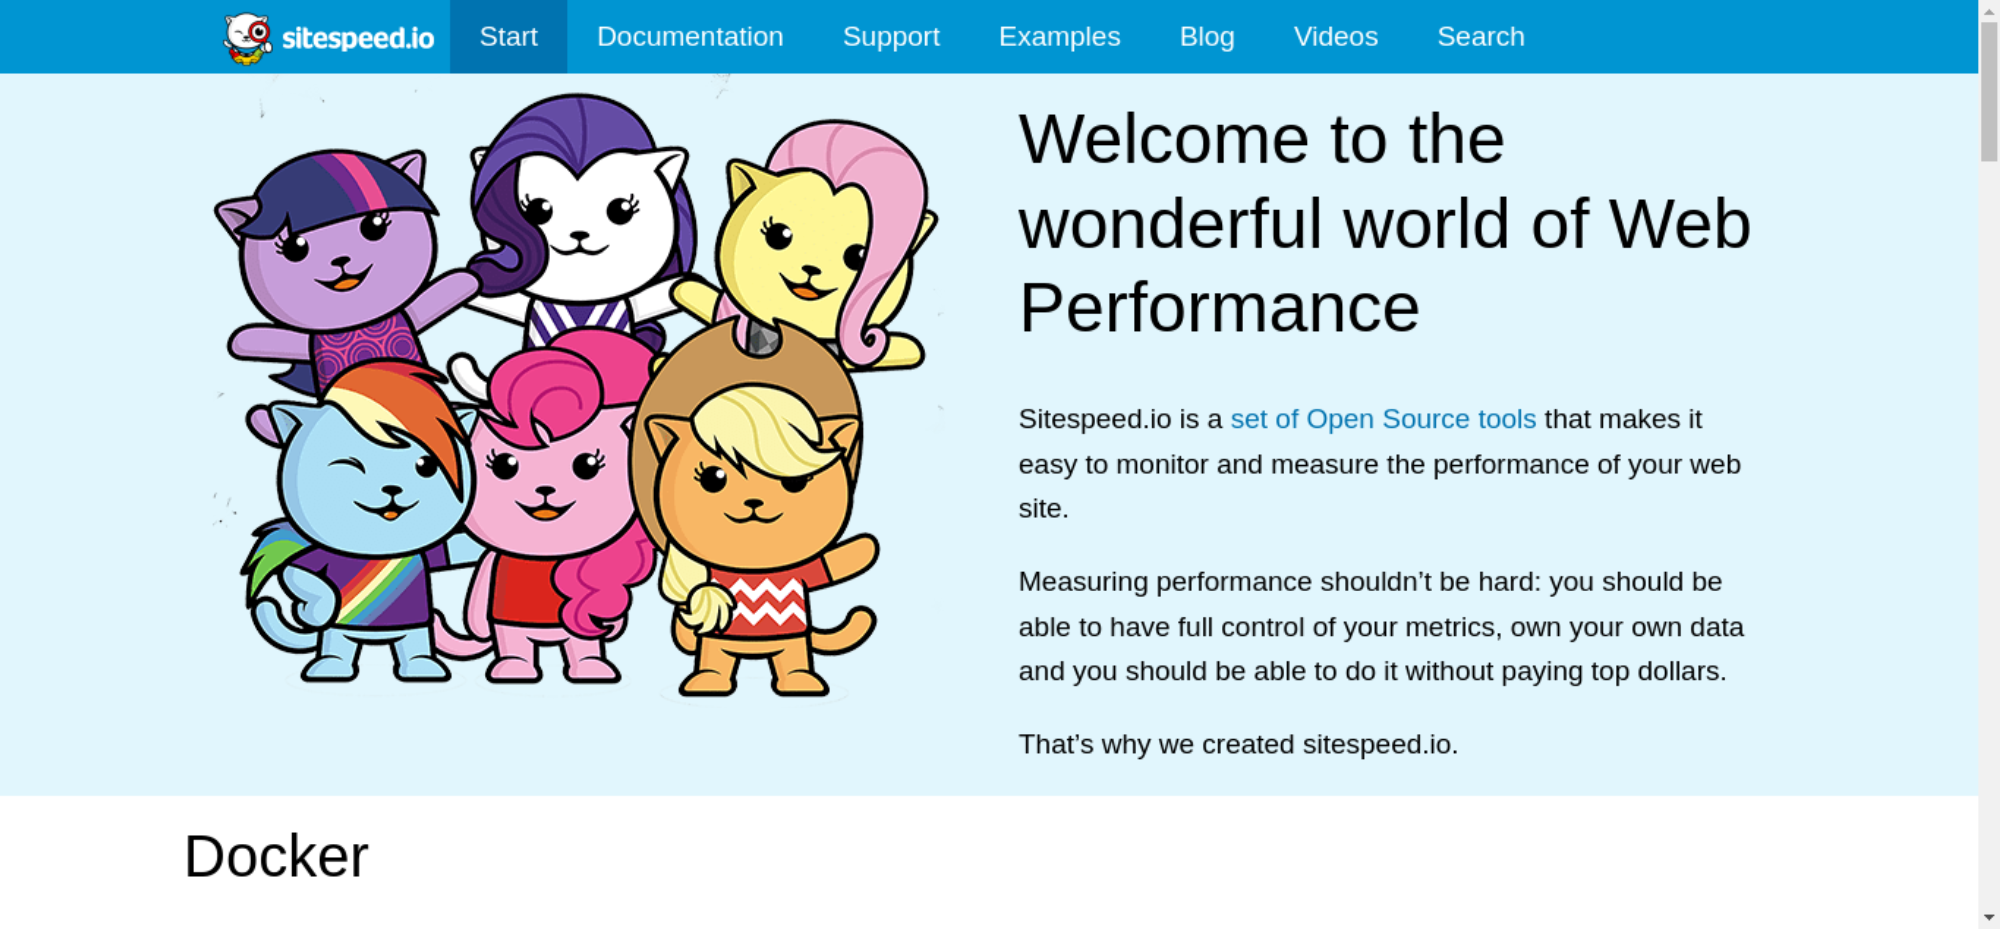Click the Docker section heading
The image size is (2000, 929).
click(x=276, y=857)
